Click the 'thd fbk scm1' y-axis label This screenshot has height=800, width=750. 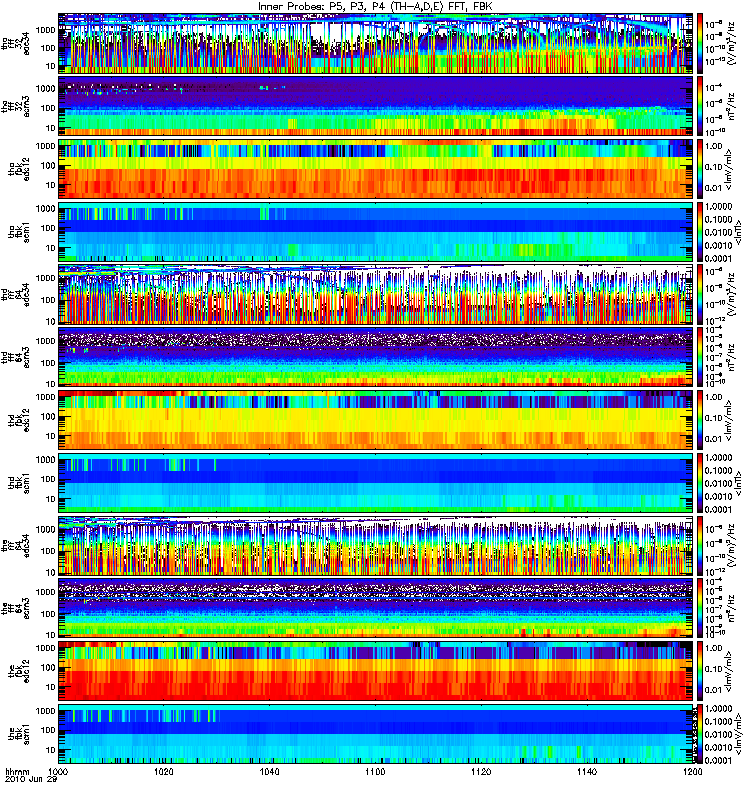19,483
